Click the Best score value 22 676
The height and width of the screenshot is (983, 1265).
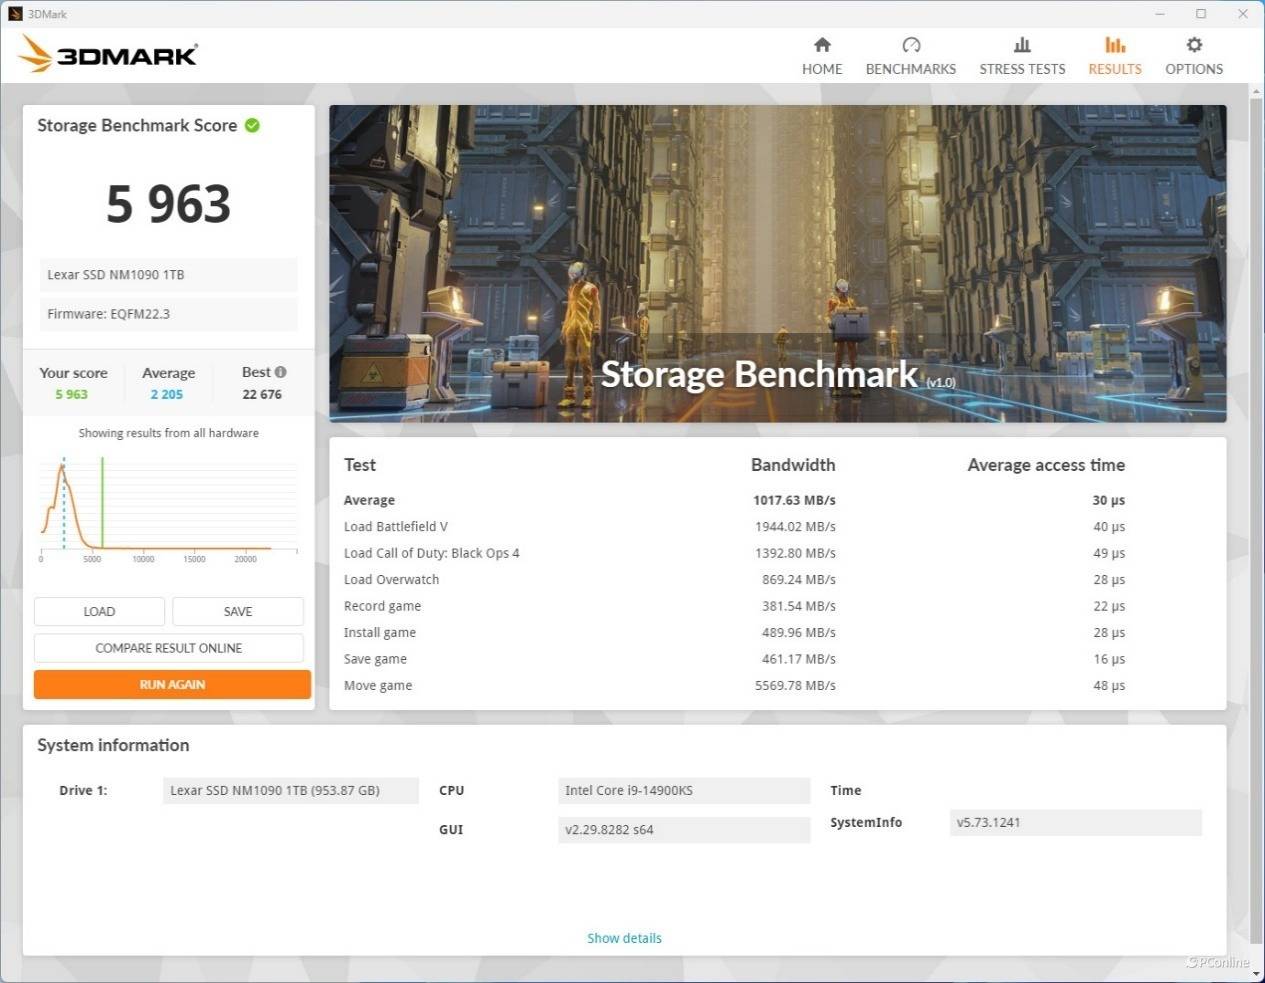pos(262,395)
